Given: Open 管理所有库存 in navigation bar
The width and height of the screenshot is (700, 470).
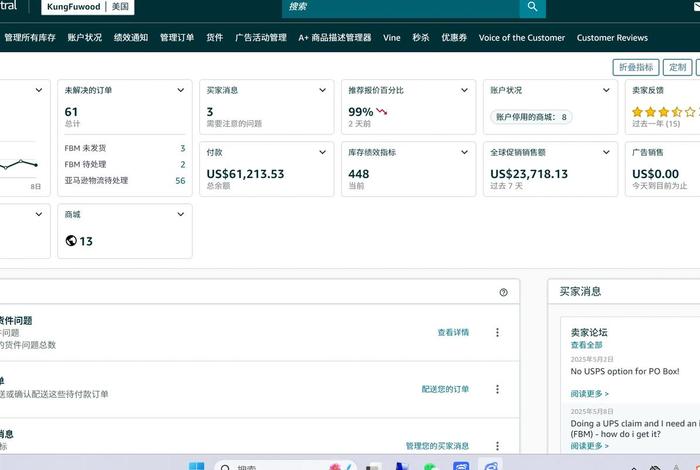Looking at the screenshot, I should pos(30,37).
